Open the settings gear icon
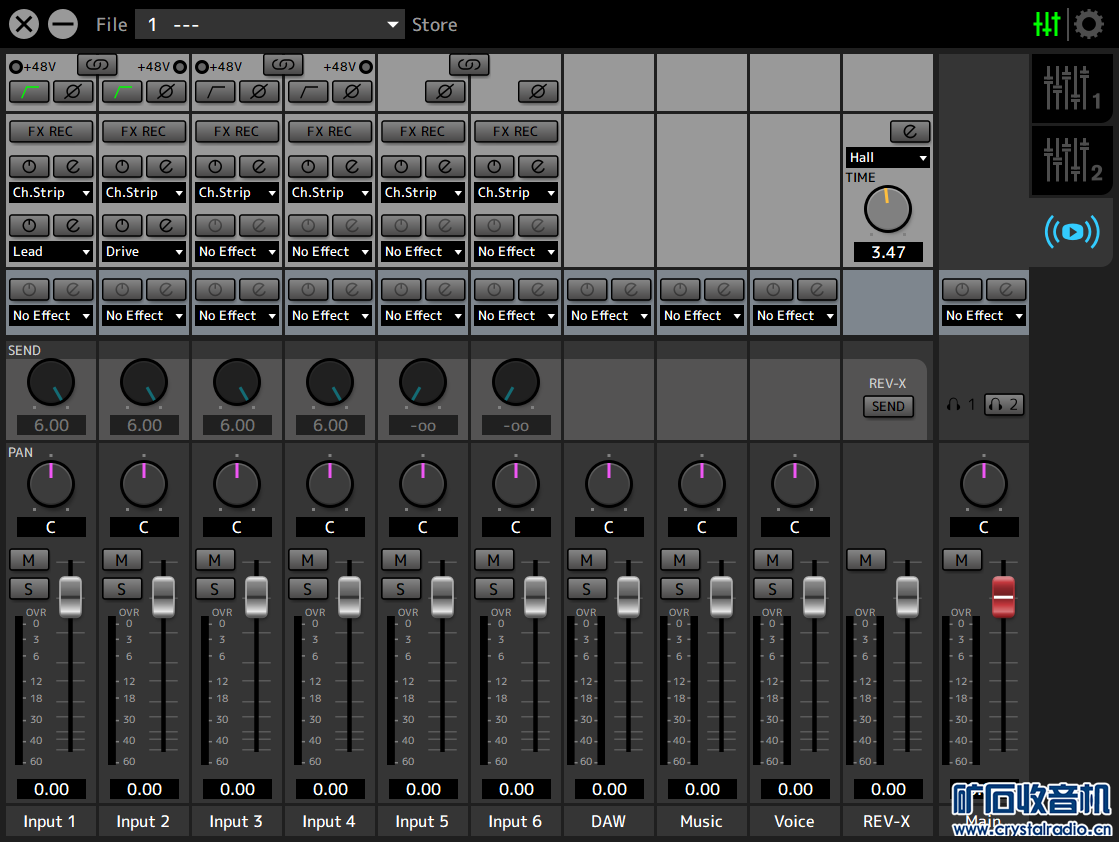 click(x=1088, y=24)
